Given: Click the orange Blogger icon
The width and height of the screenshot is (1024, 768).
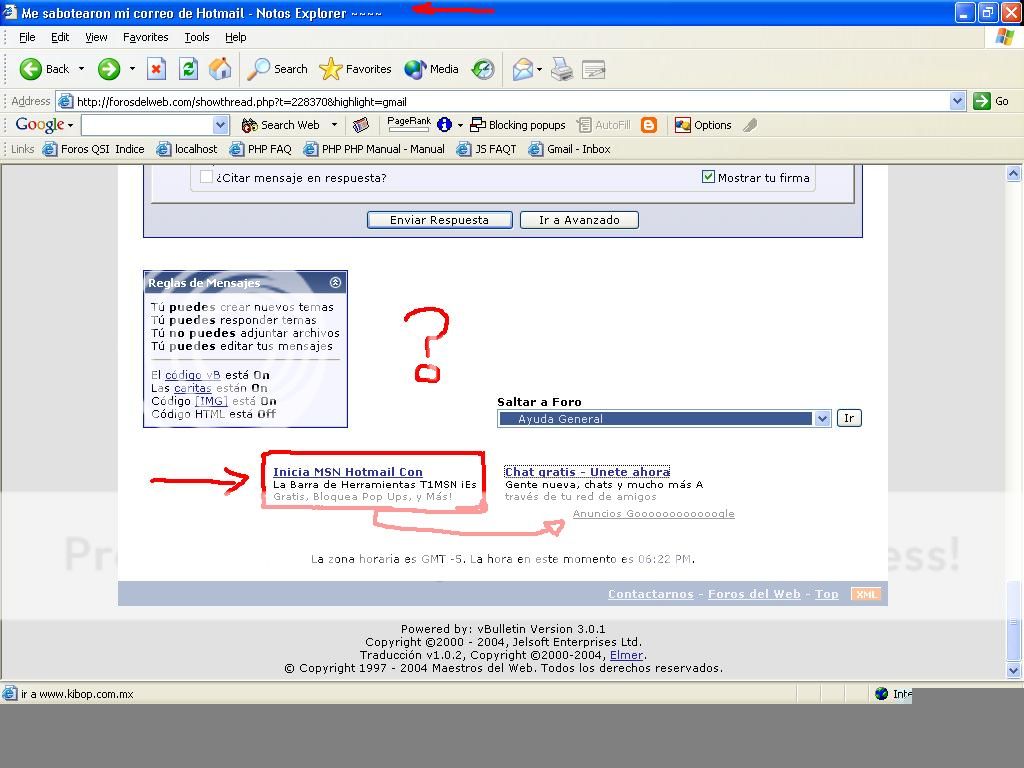Looking at the screenshot, I should tap(649, 125).
